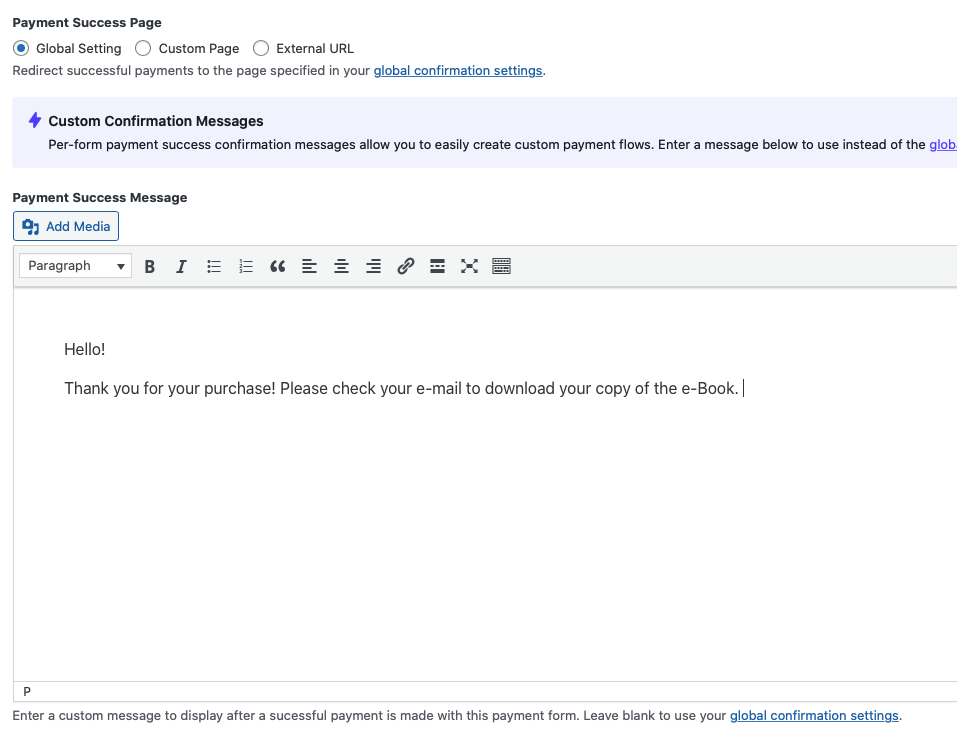
Task: Click inside the message editor text area
Action: pos(480,520)
